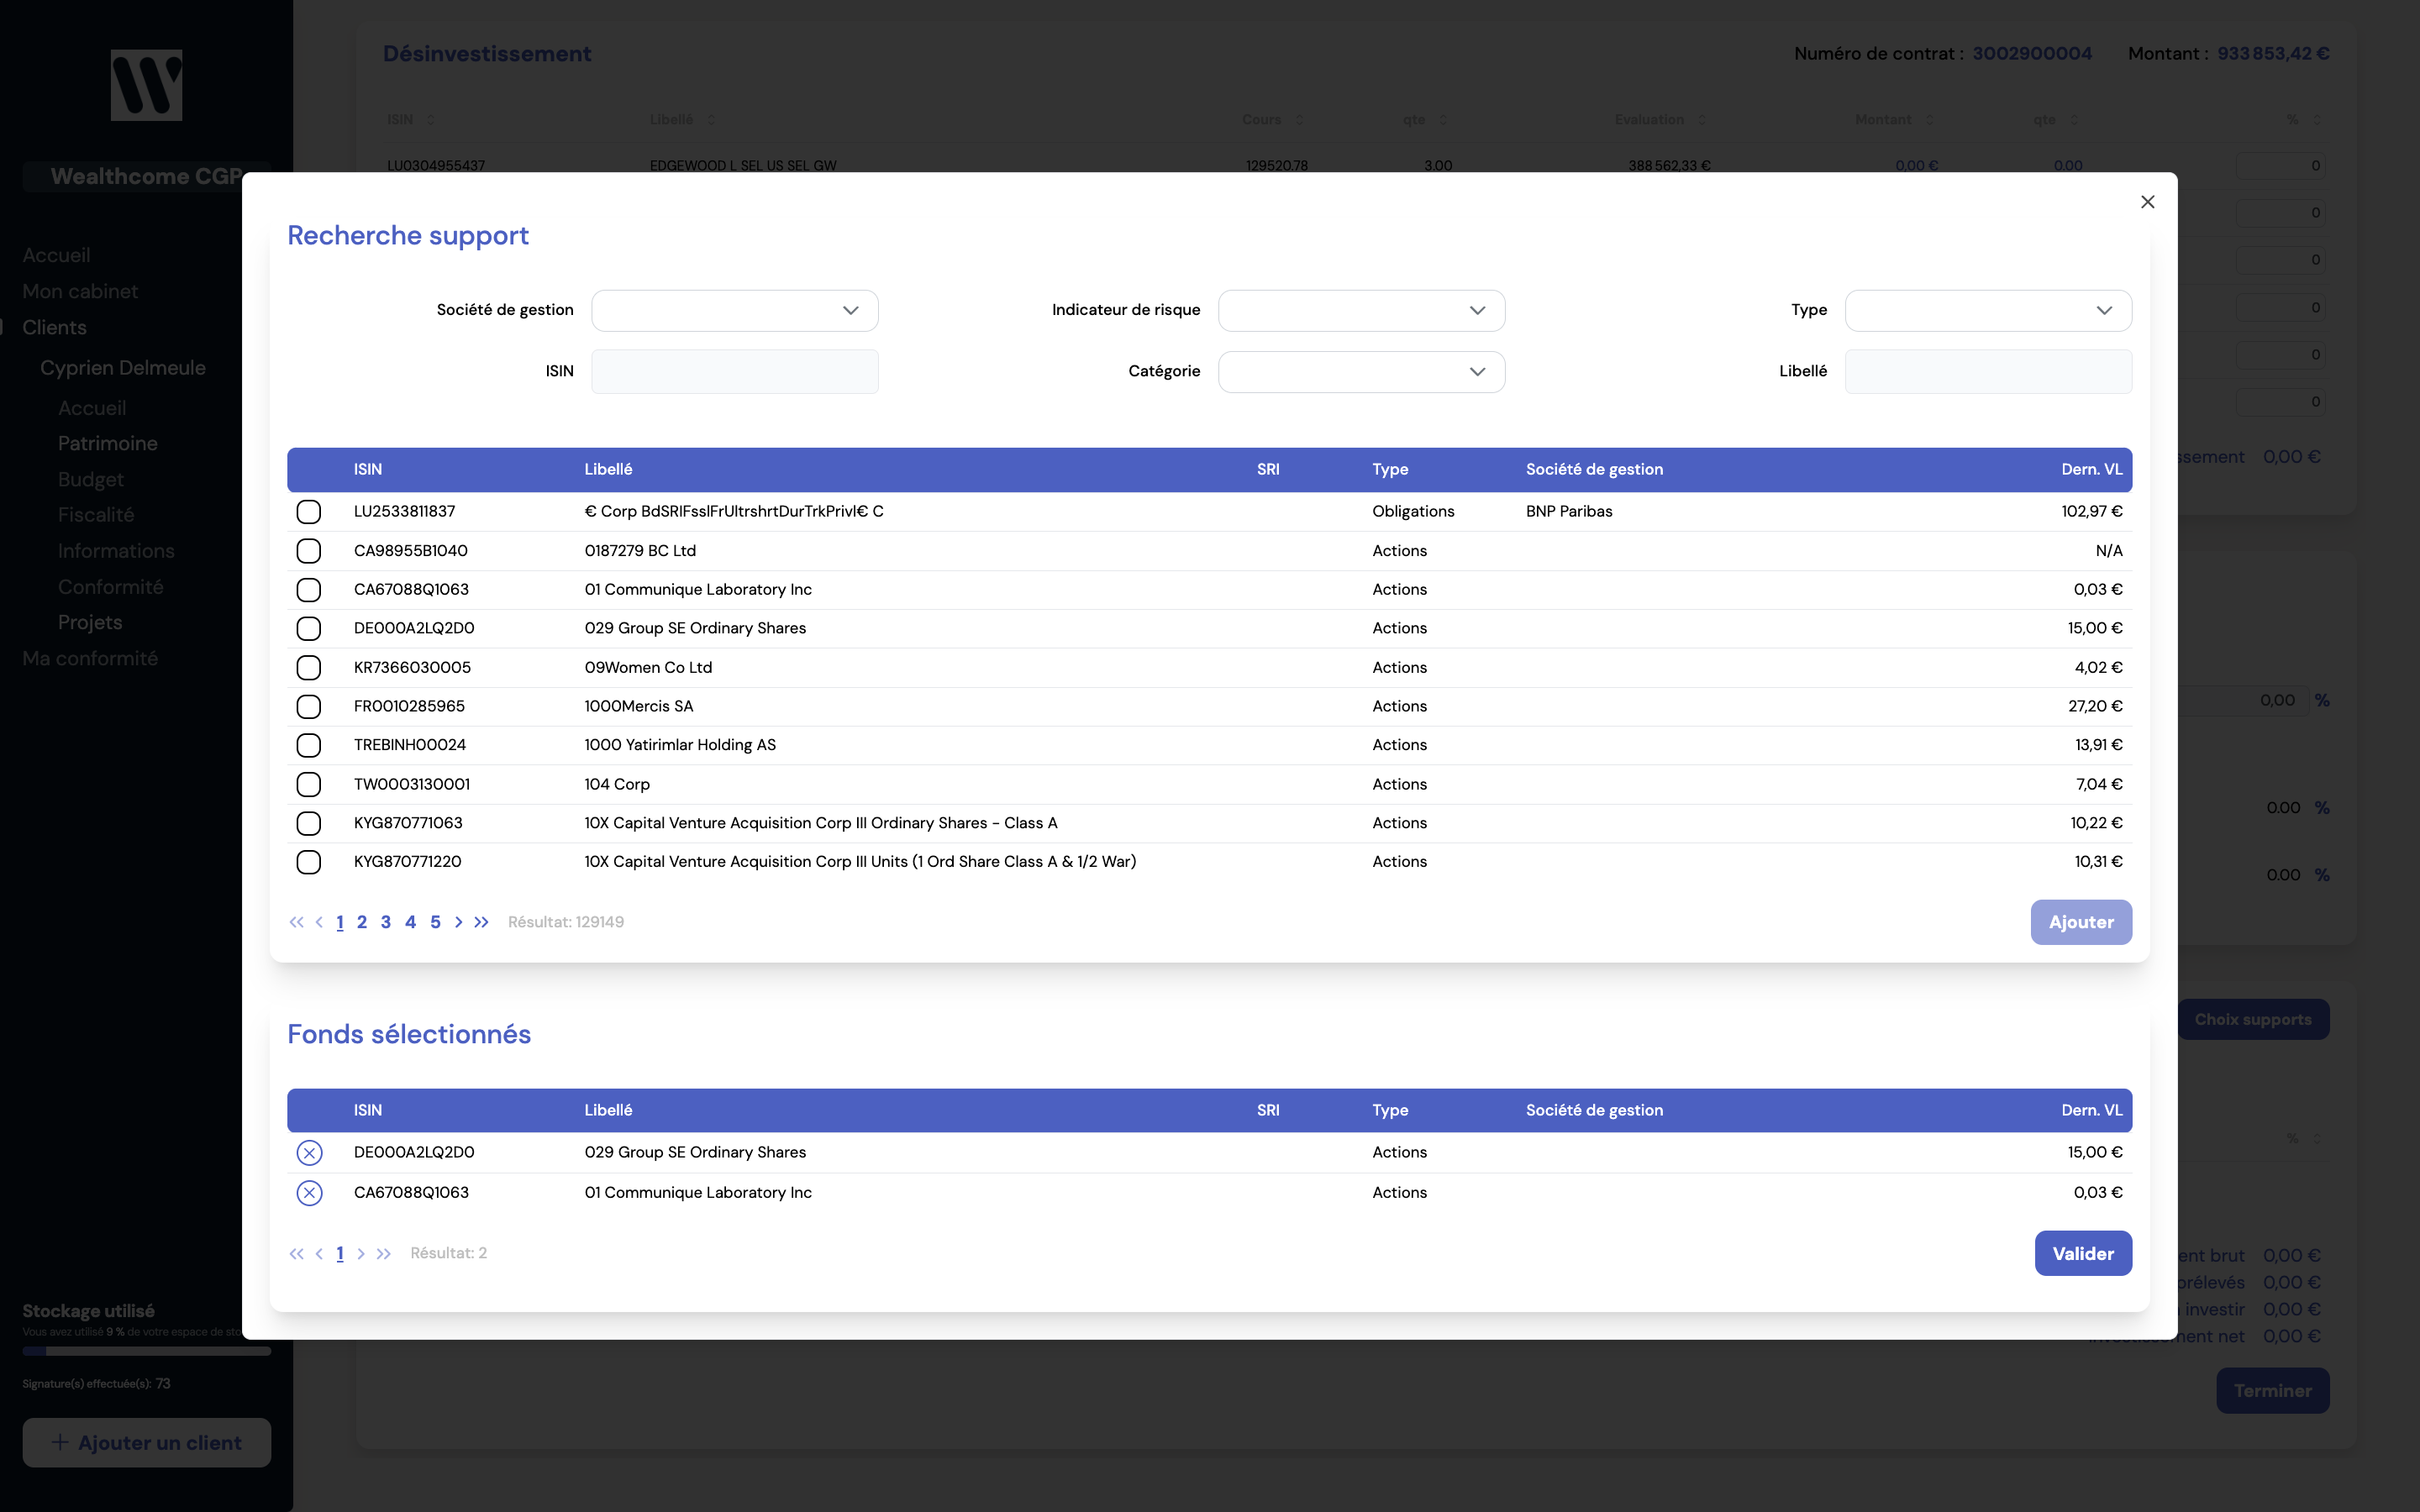Click the Terminer button in background
The width and height of the screenshot is (2420, 1512).
click(x=2272, y=1391)
